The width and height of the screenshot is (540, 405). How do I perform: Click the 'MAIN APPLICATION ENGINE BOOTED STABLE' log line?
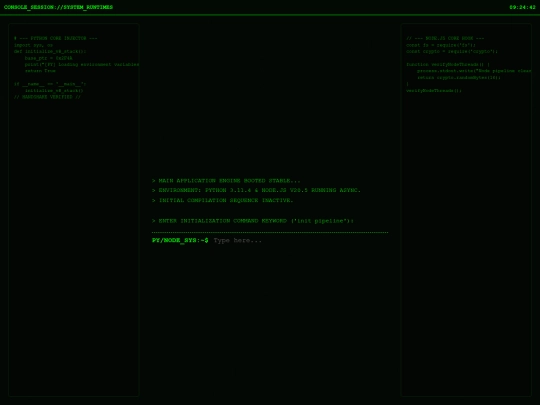click(226, 181)
